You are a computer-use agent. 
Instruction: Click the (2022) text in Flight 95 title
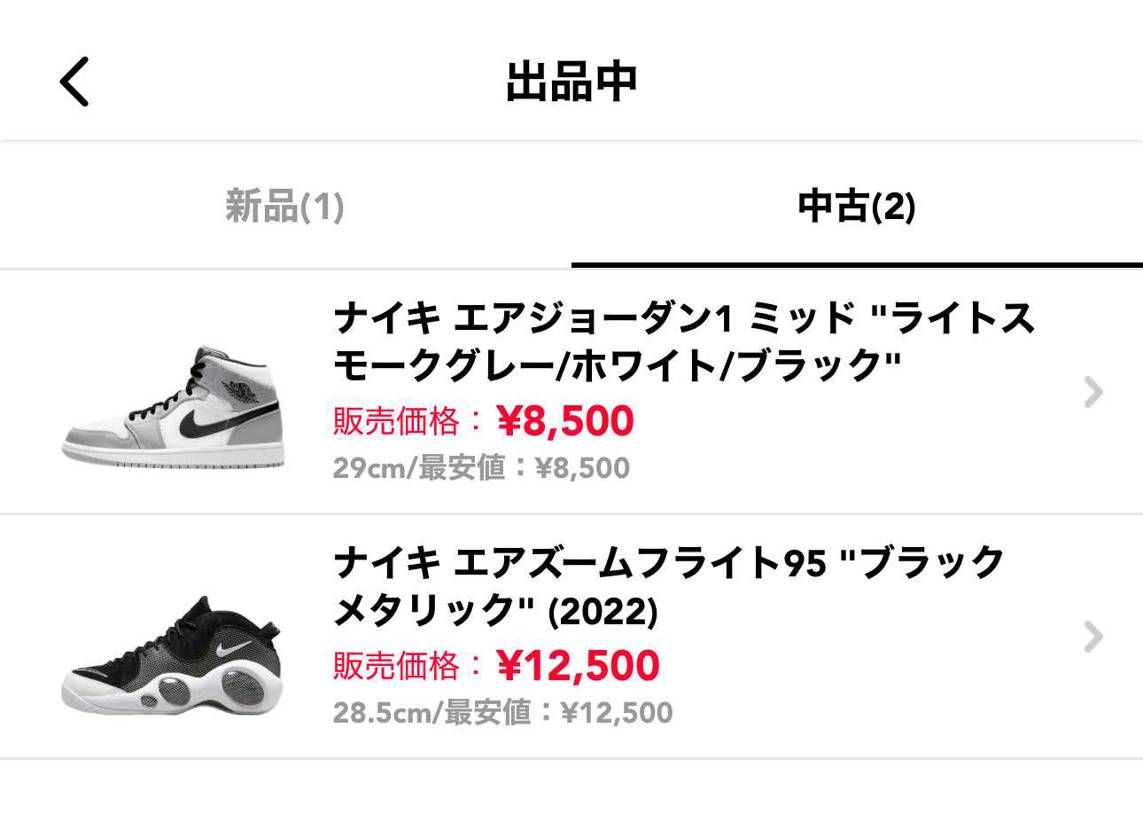(x=603, y=611)
